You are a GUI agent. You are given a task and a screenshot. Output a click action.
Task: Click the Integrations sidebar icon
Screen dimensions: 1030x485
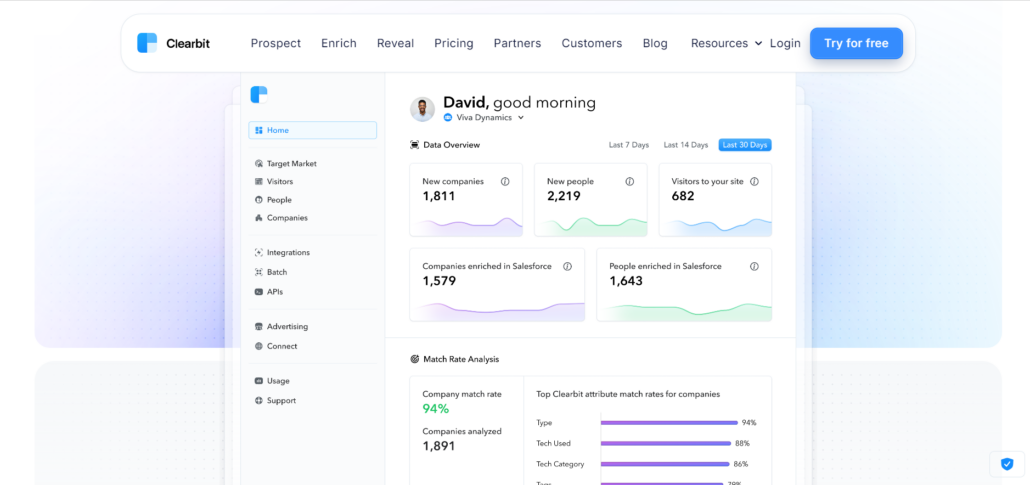pyautogui.click(x=259, y=252)
